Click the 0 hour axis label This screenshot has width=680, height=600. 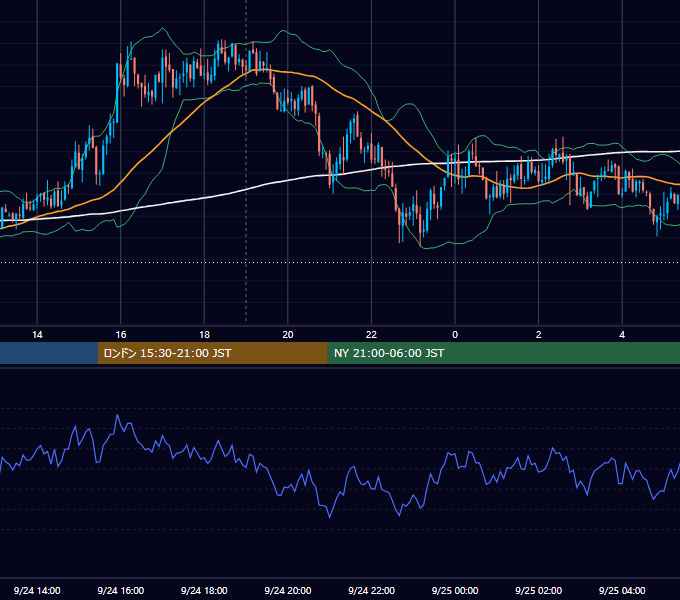coord(455,335)
